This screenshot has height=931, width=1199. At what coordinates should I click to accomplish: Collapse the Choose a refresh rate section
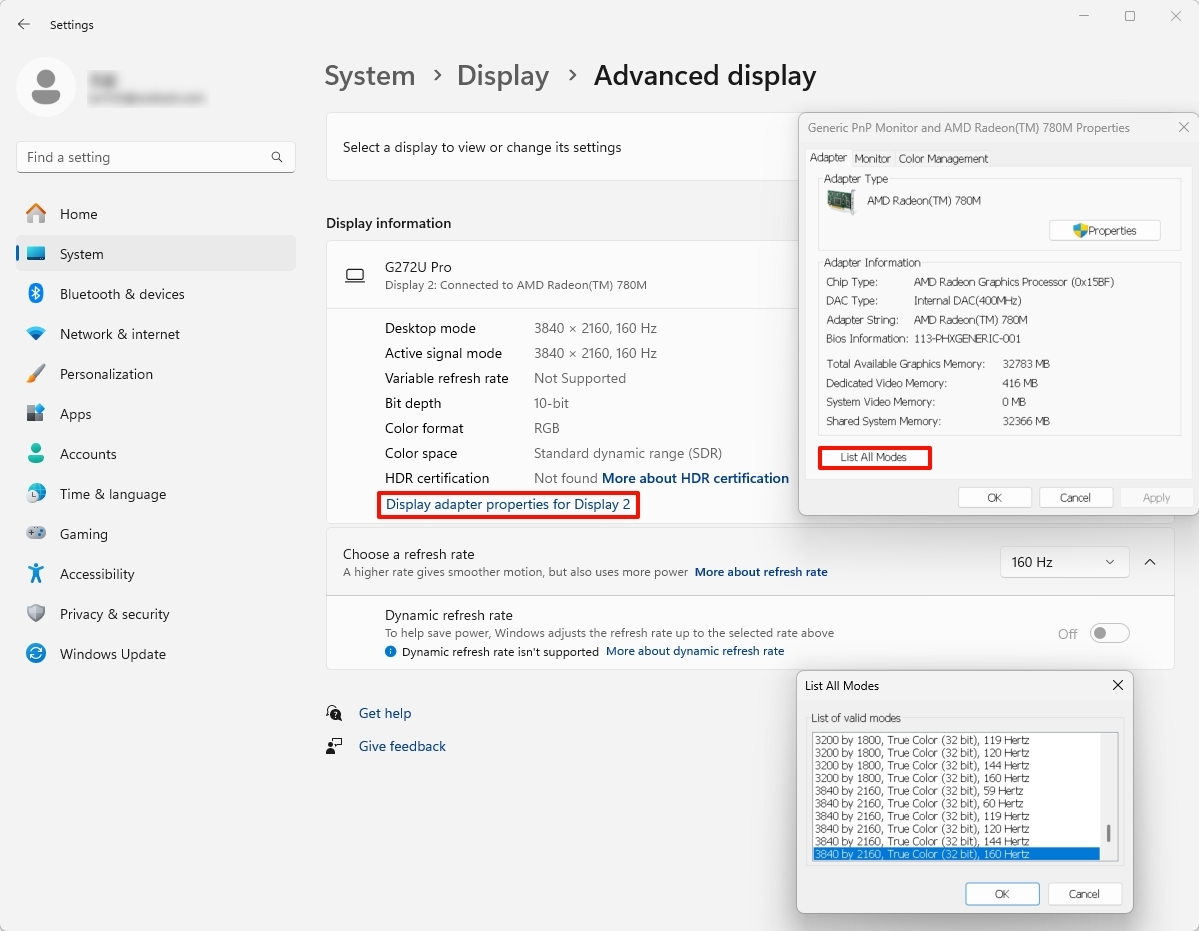1150,562
